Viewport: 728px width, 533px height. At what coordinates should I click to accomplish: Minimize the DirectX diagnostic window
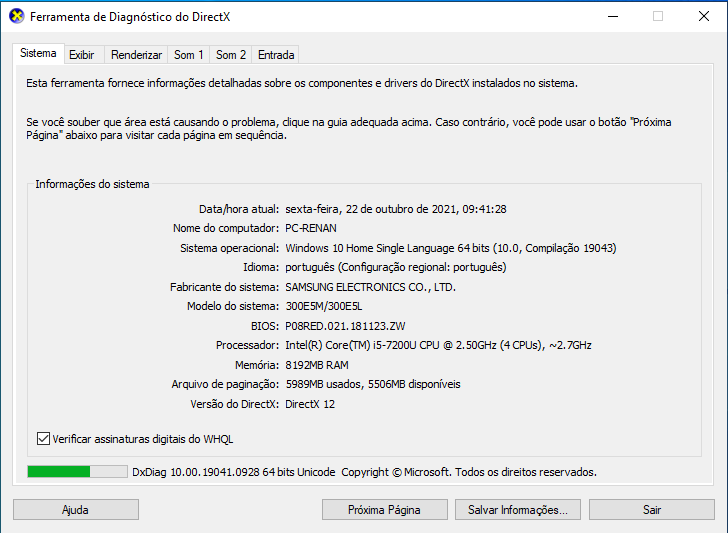611,17
